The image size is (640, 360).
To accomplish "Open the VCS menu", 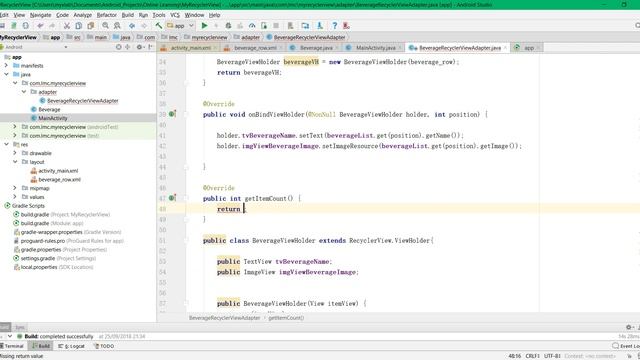I will coord(175,15).
